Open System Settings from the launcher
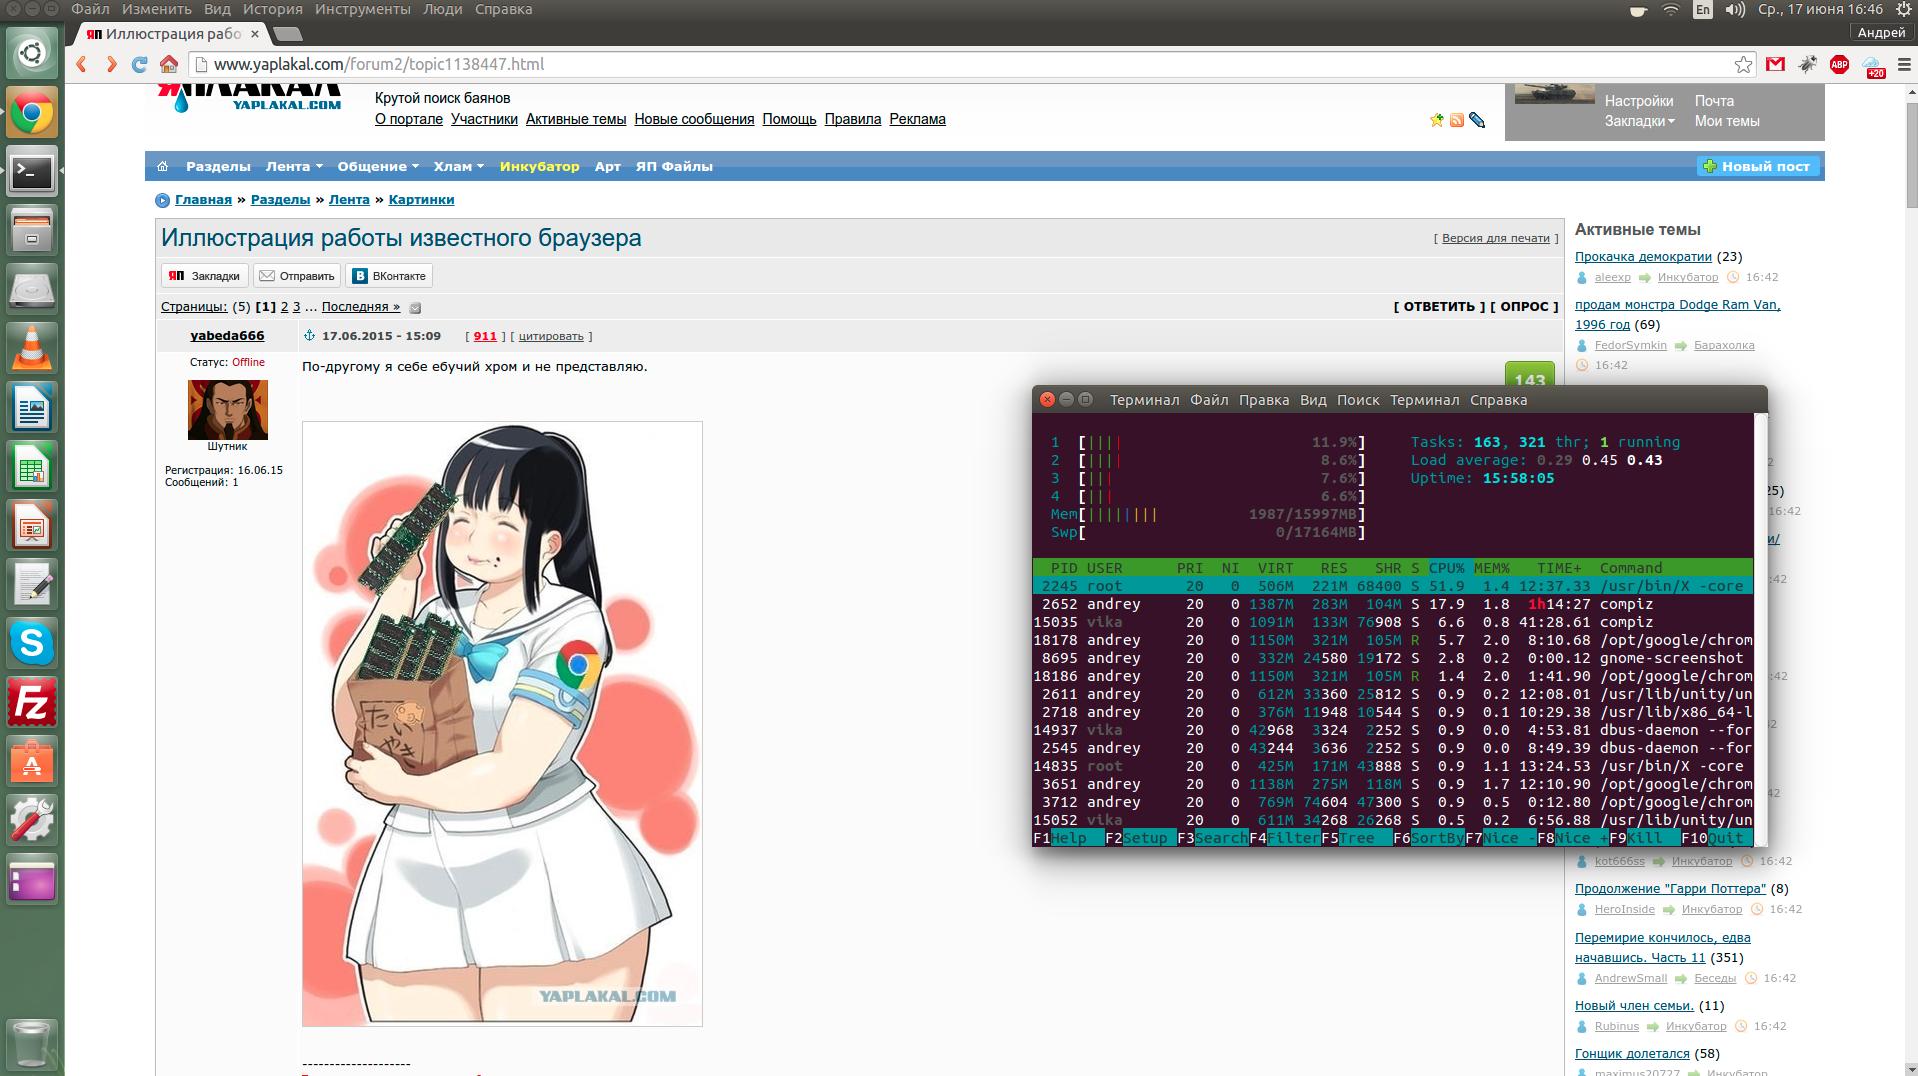The image size is (1918, 1076). click(x=32, y=820)
